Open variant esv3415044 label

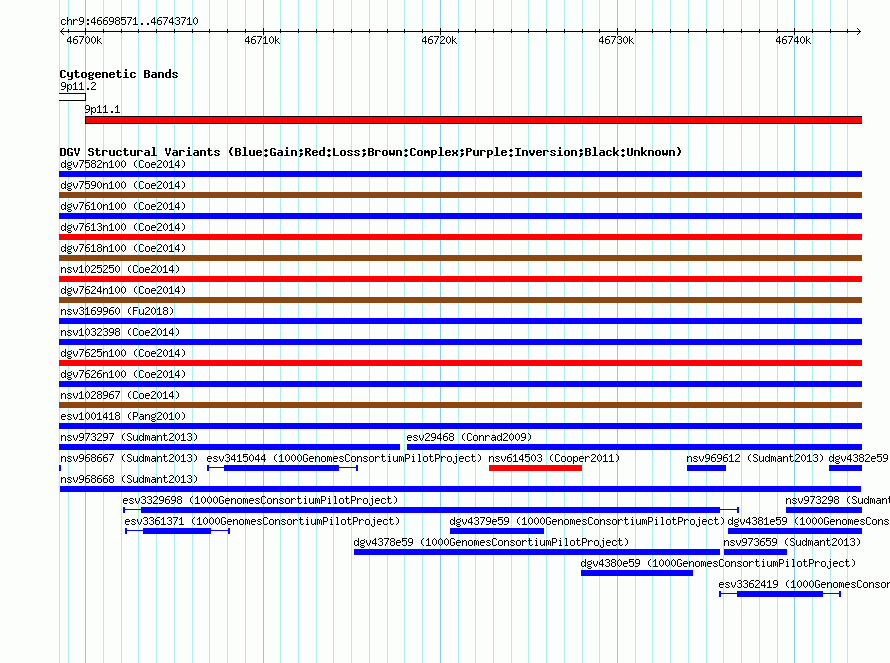[x=344, y=458]
